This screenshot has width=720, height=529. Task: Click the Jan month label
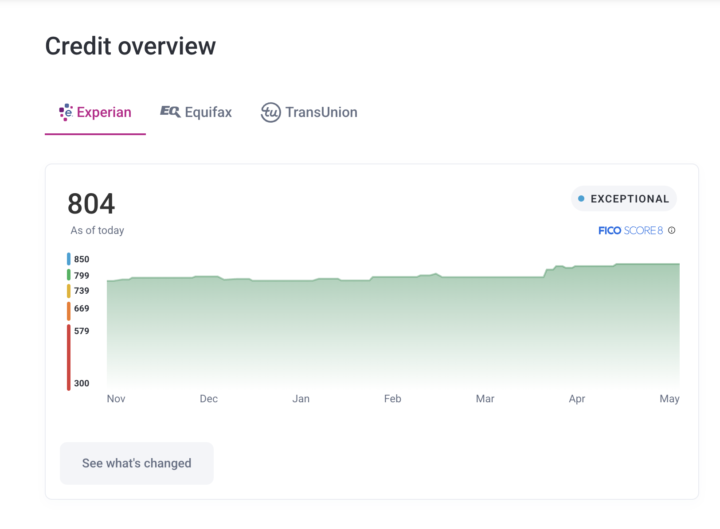pyautogui.click(x=301, y=399)
